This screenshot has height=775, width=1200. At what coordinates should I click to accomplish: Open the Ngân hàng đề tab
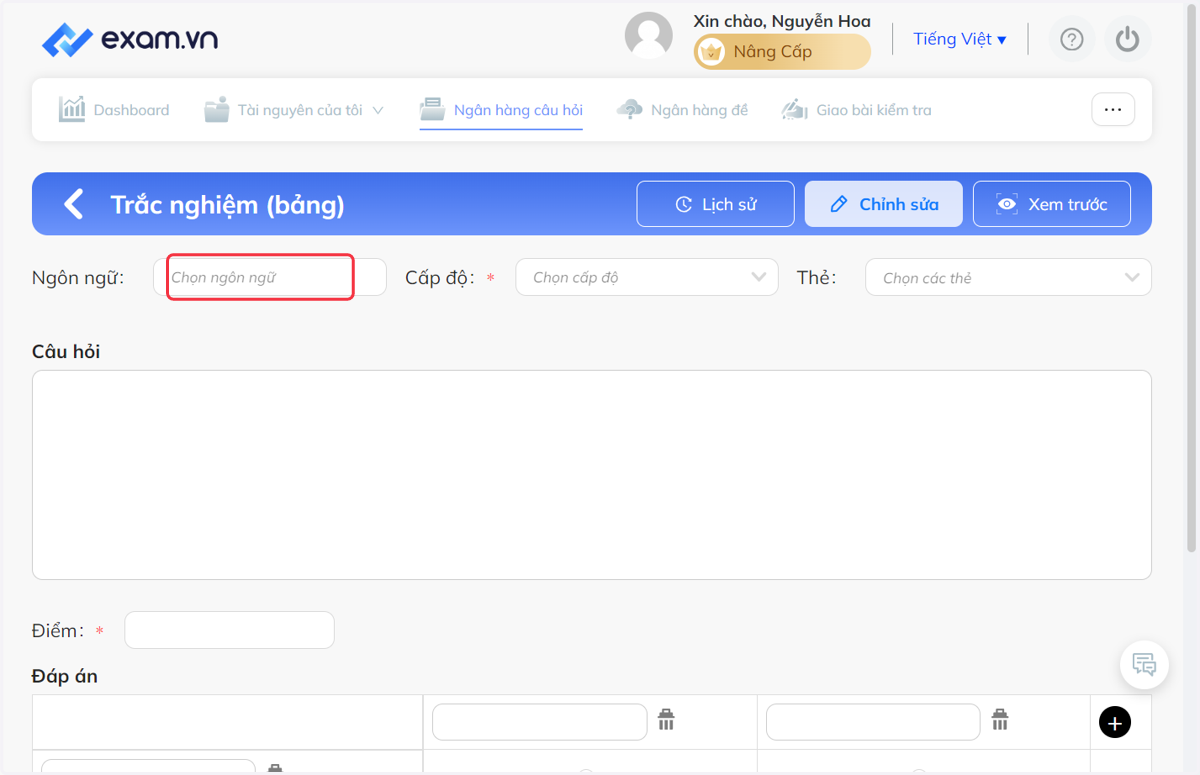click(x=683, y=110)
